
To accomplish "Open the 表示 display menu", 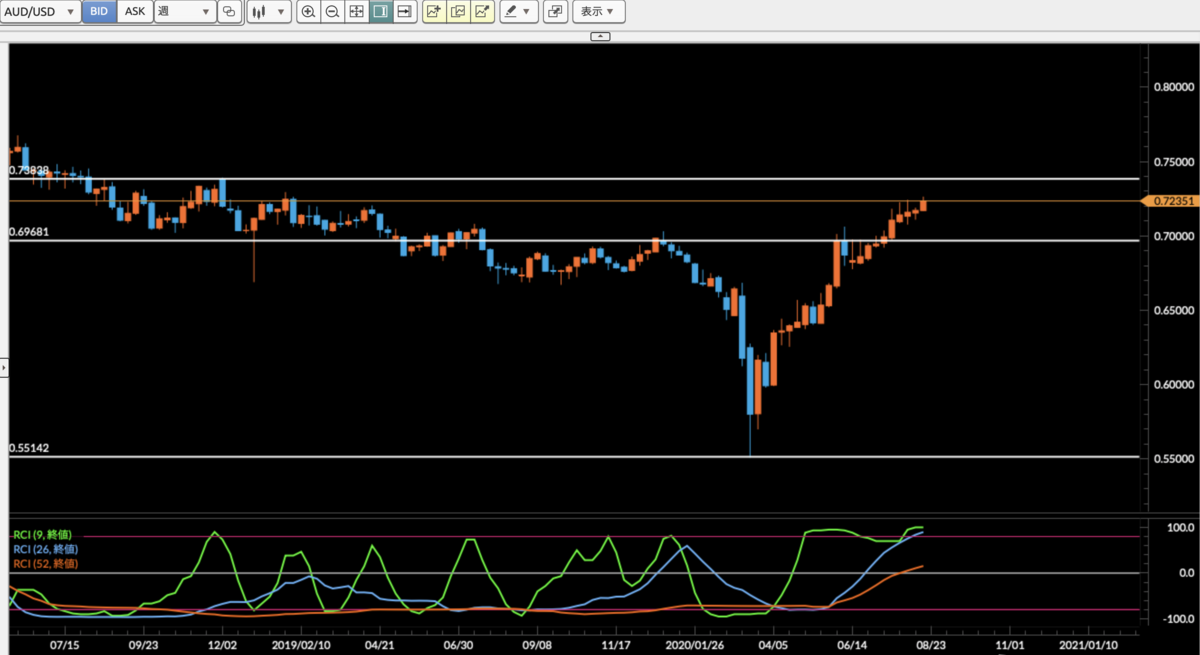I will [x=598, y=12].
